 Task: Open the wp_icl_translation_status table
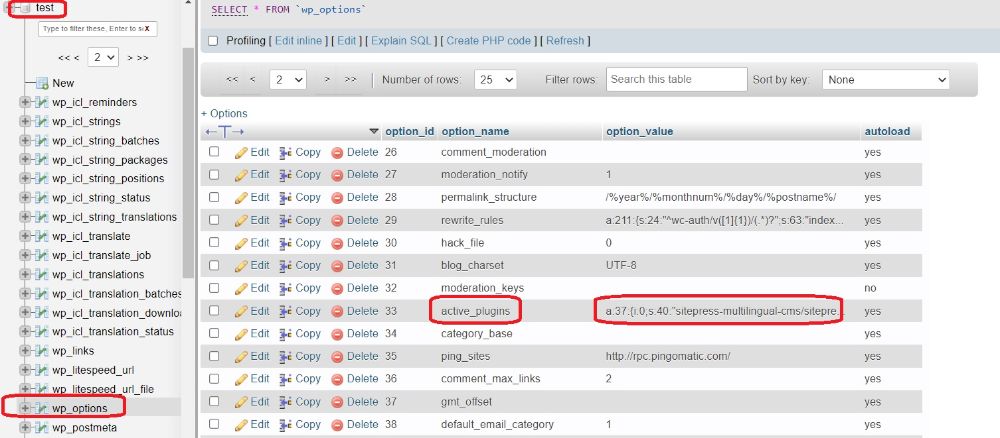(x=113, y=332)
